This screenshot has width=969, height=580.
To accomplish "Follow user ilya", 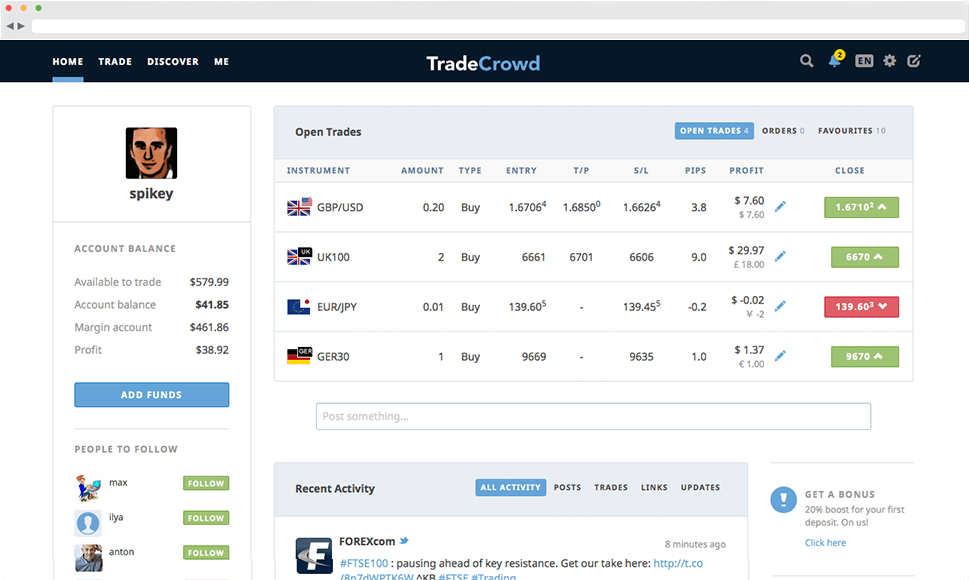I will tap(206, 518).
